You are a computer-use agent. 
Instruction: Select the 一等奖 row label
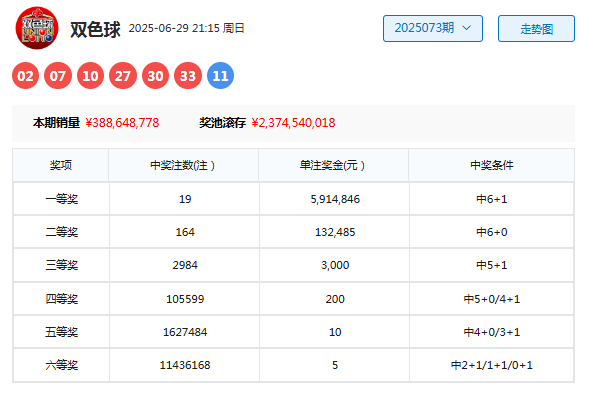pos(62,199)
